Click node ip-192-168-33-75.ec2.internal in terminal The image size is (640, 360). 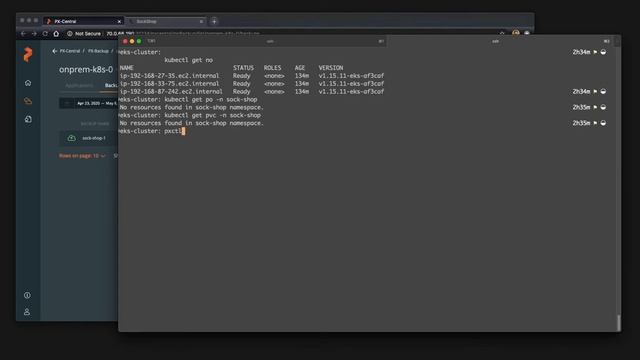169,84
